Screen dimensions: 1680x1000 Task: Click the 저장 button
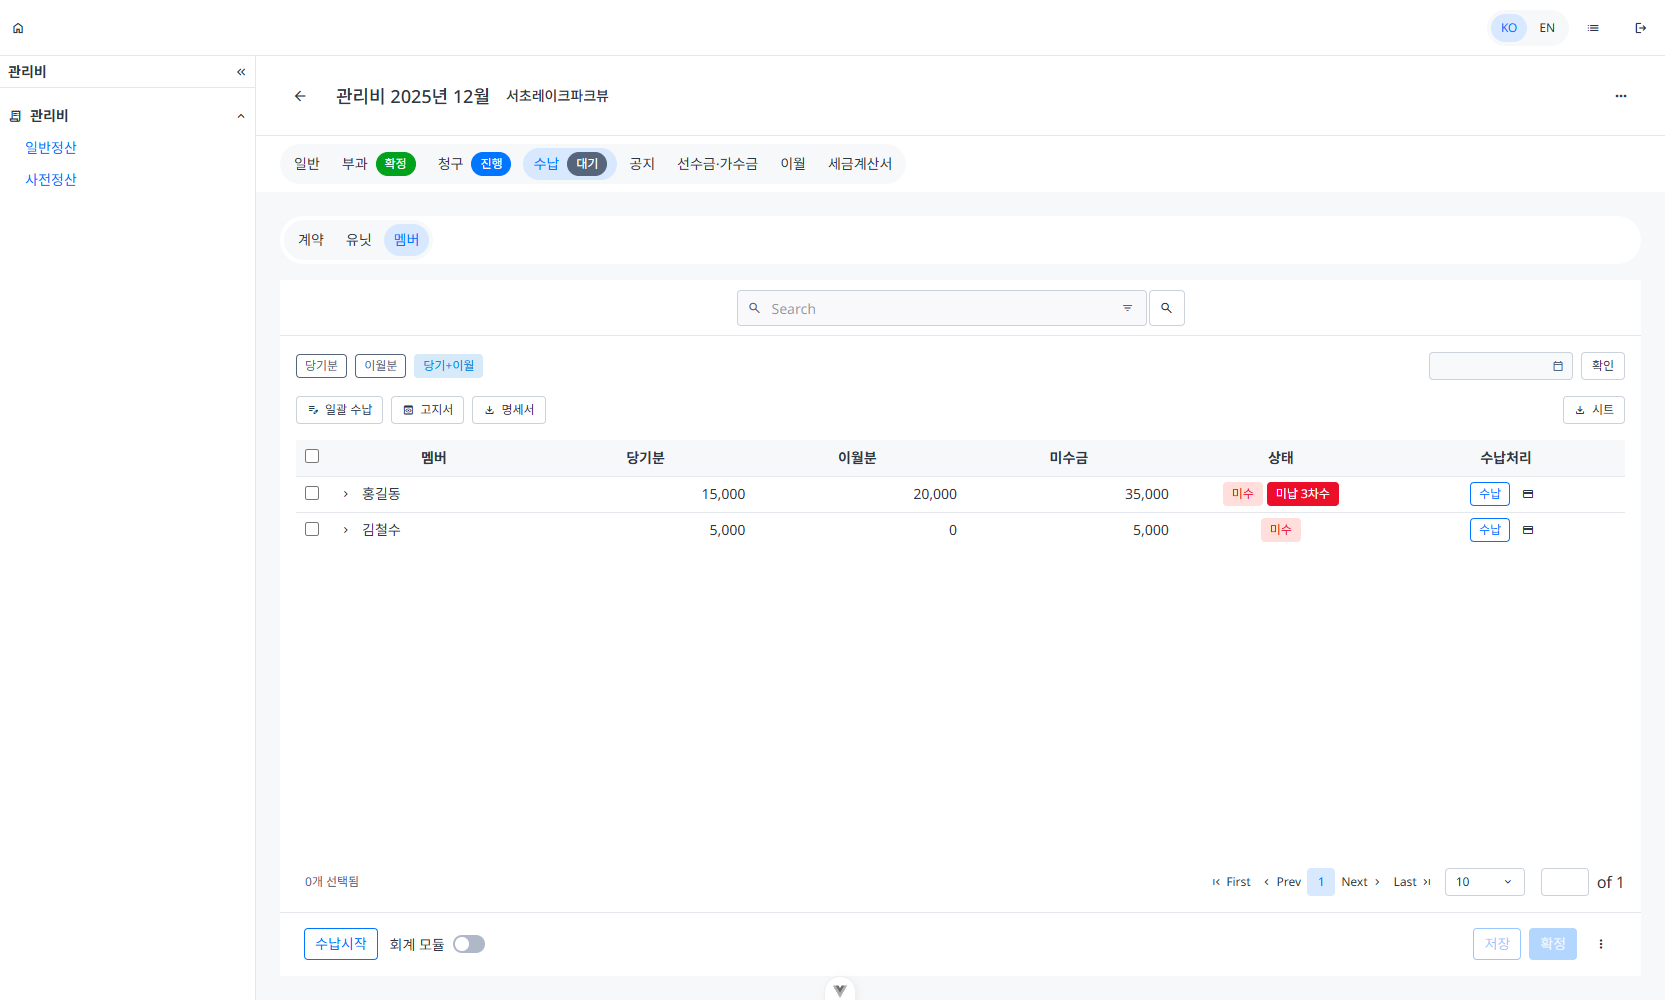[1497, 944]
